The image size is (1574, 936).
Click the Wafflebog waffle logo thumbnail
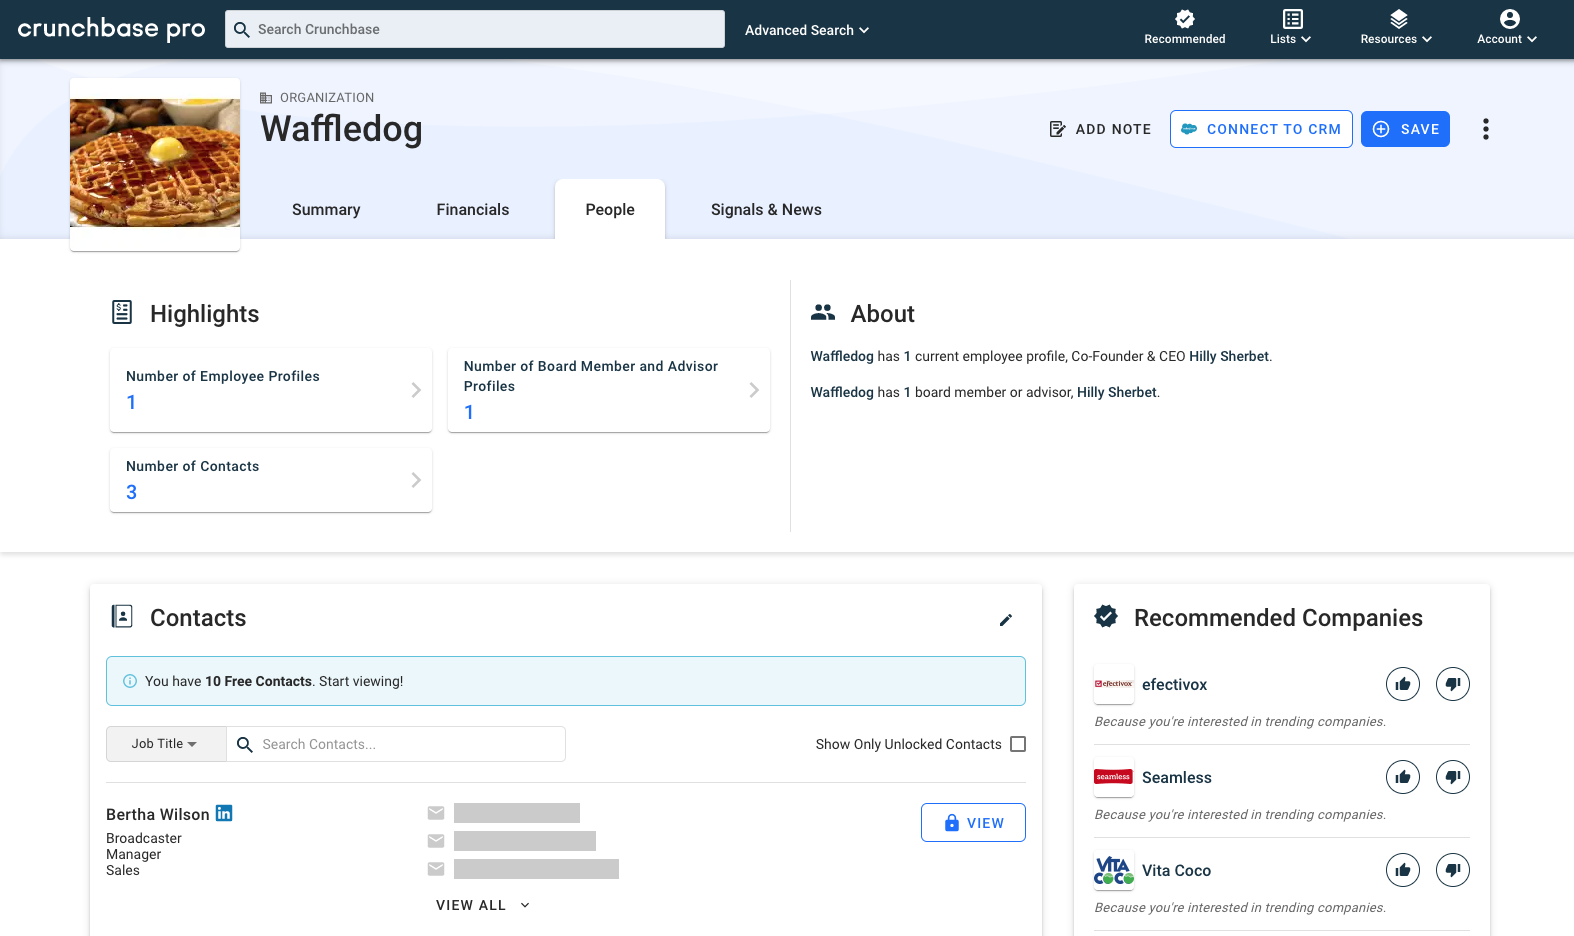tap(155, 163)
